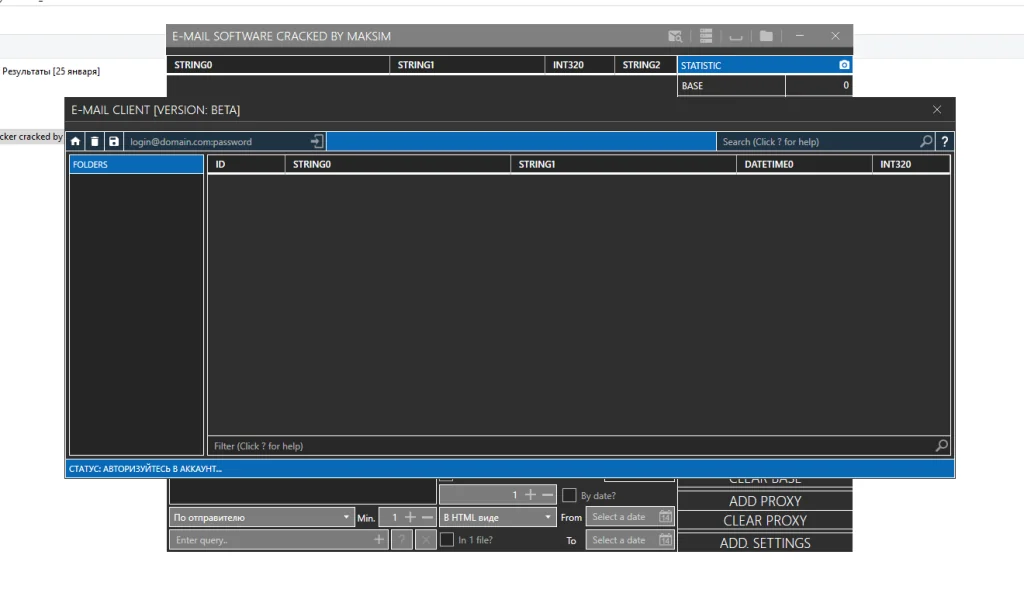Click the home icon in email client toolbar
Screen dimensions: 1024x607
pos(75,142)
